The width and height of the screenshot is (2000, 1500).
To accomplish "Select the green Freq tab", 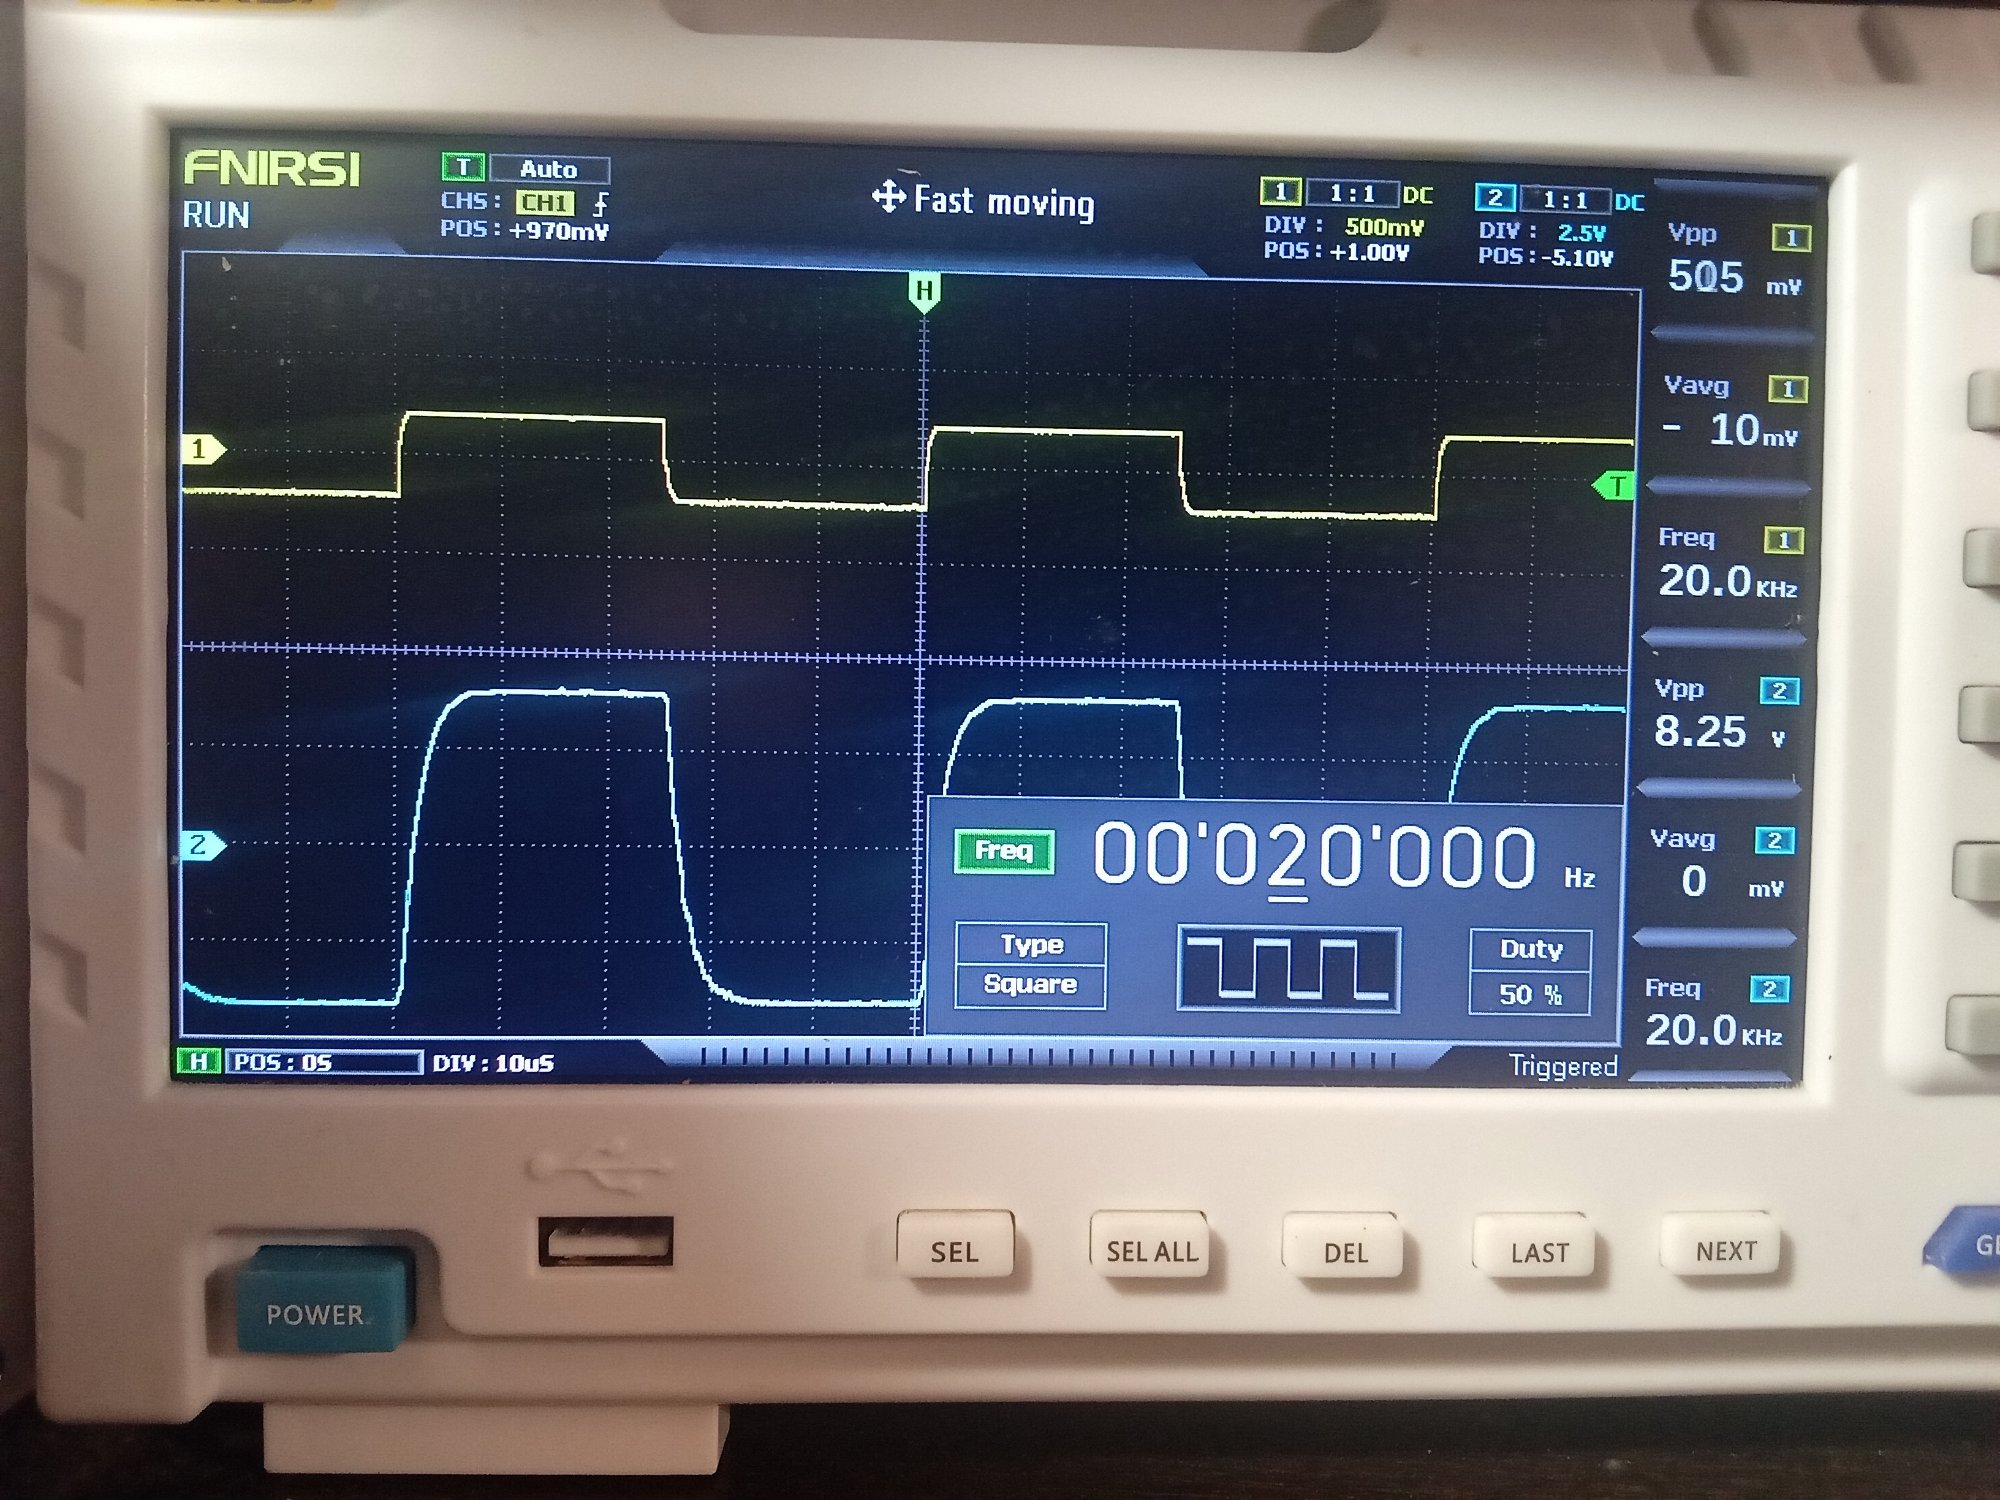I will tap(1003, 851).
